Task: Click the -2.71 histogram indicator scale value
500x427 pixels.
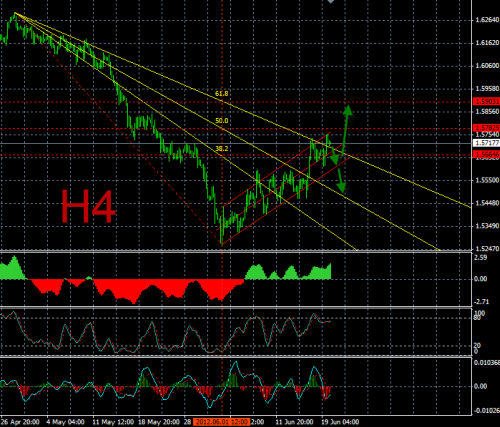Action: (x=481, y=302)
